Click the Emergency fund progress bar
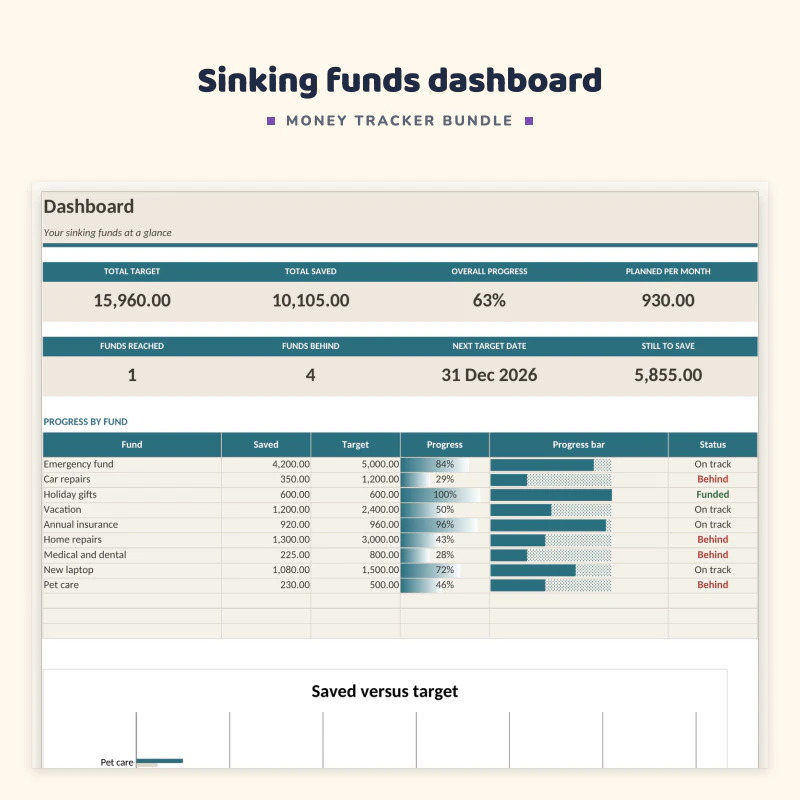800x800 pixels. pyautogui.click(x=551, y=465)
